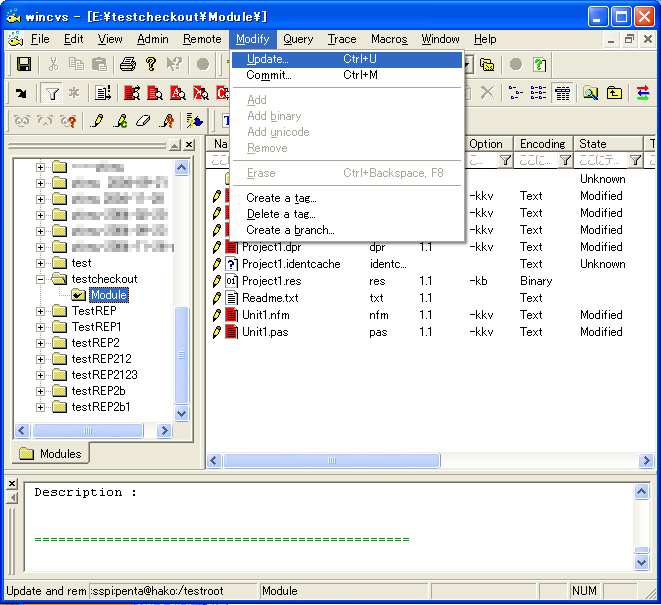The width and height of the screenshot is (661, 605).
Task: Click the stacked yellow folders toolbar icon
Action: pos(487,65)
